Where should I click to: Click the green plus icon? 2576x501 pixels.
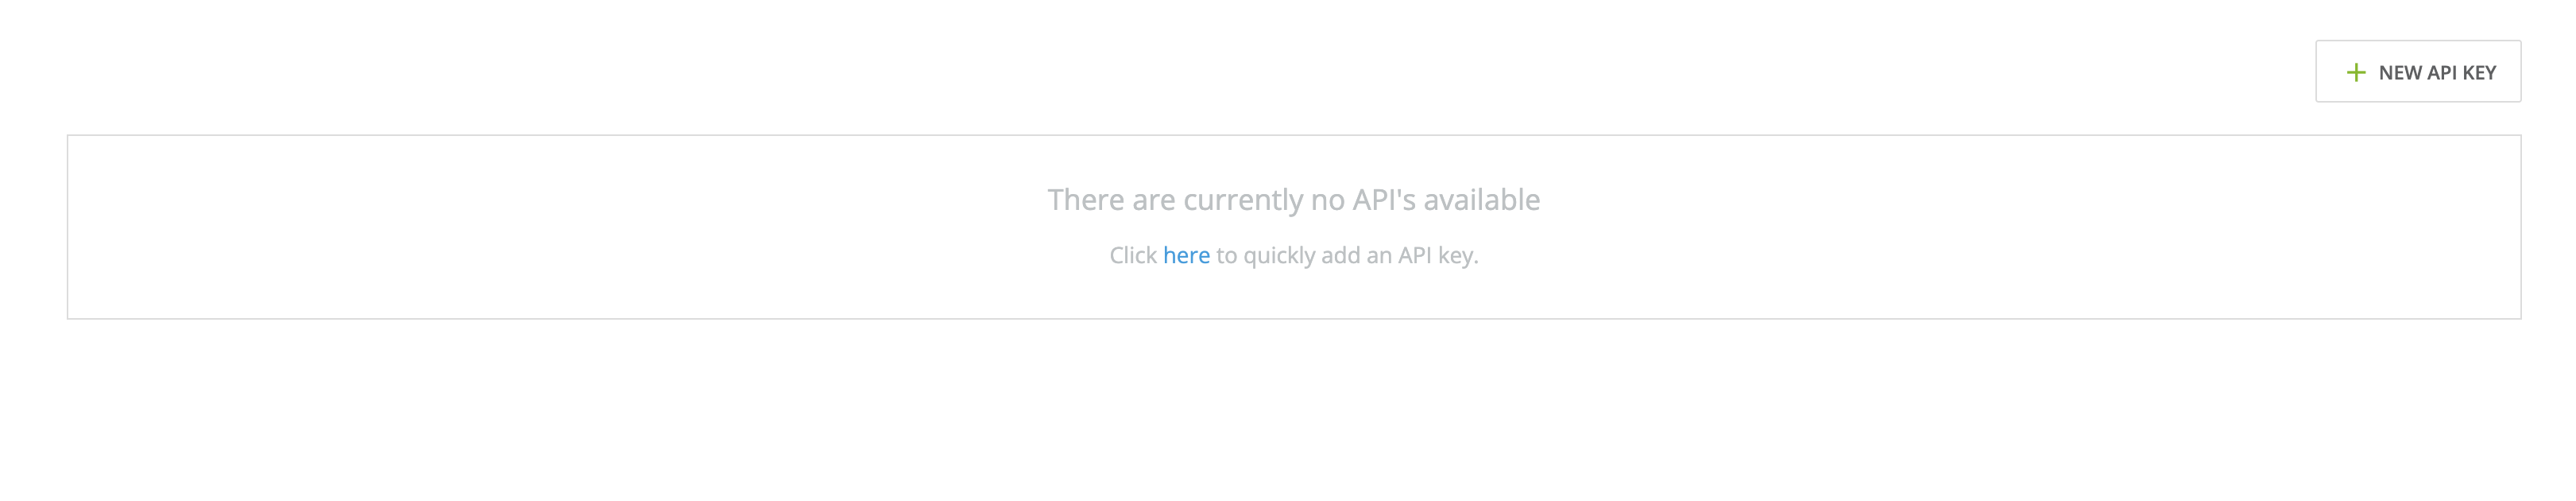click(x=2356, y=72)
